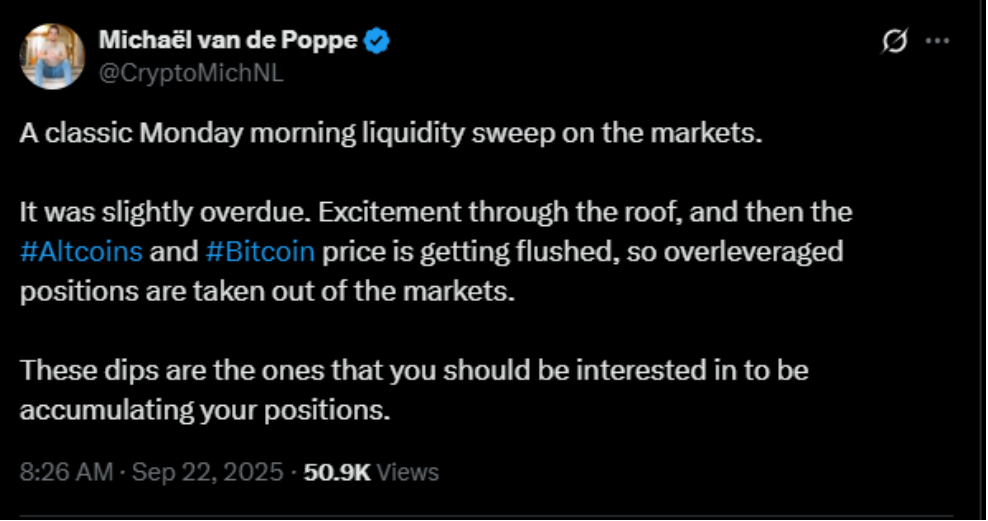Viewport: 988px width, 521px height.
Task: Open Michaël van de Poppe's profile picture
Action: click(x=52, y=56)
